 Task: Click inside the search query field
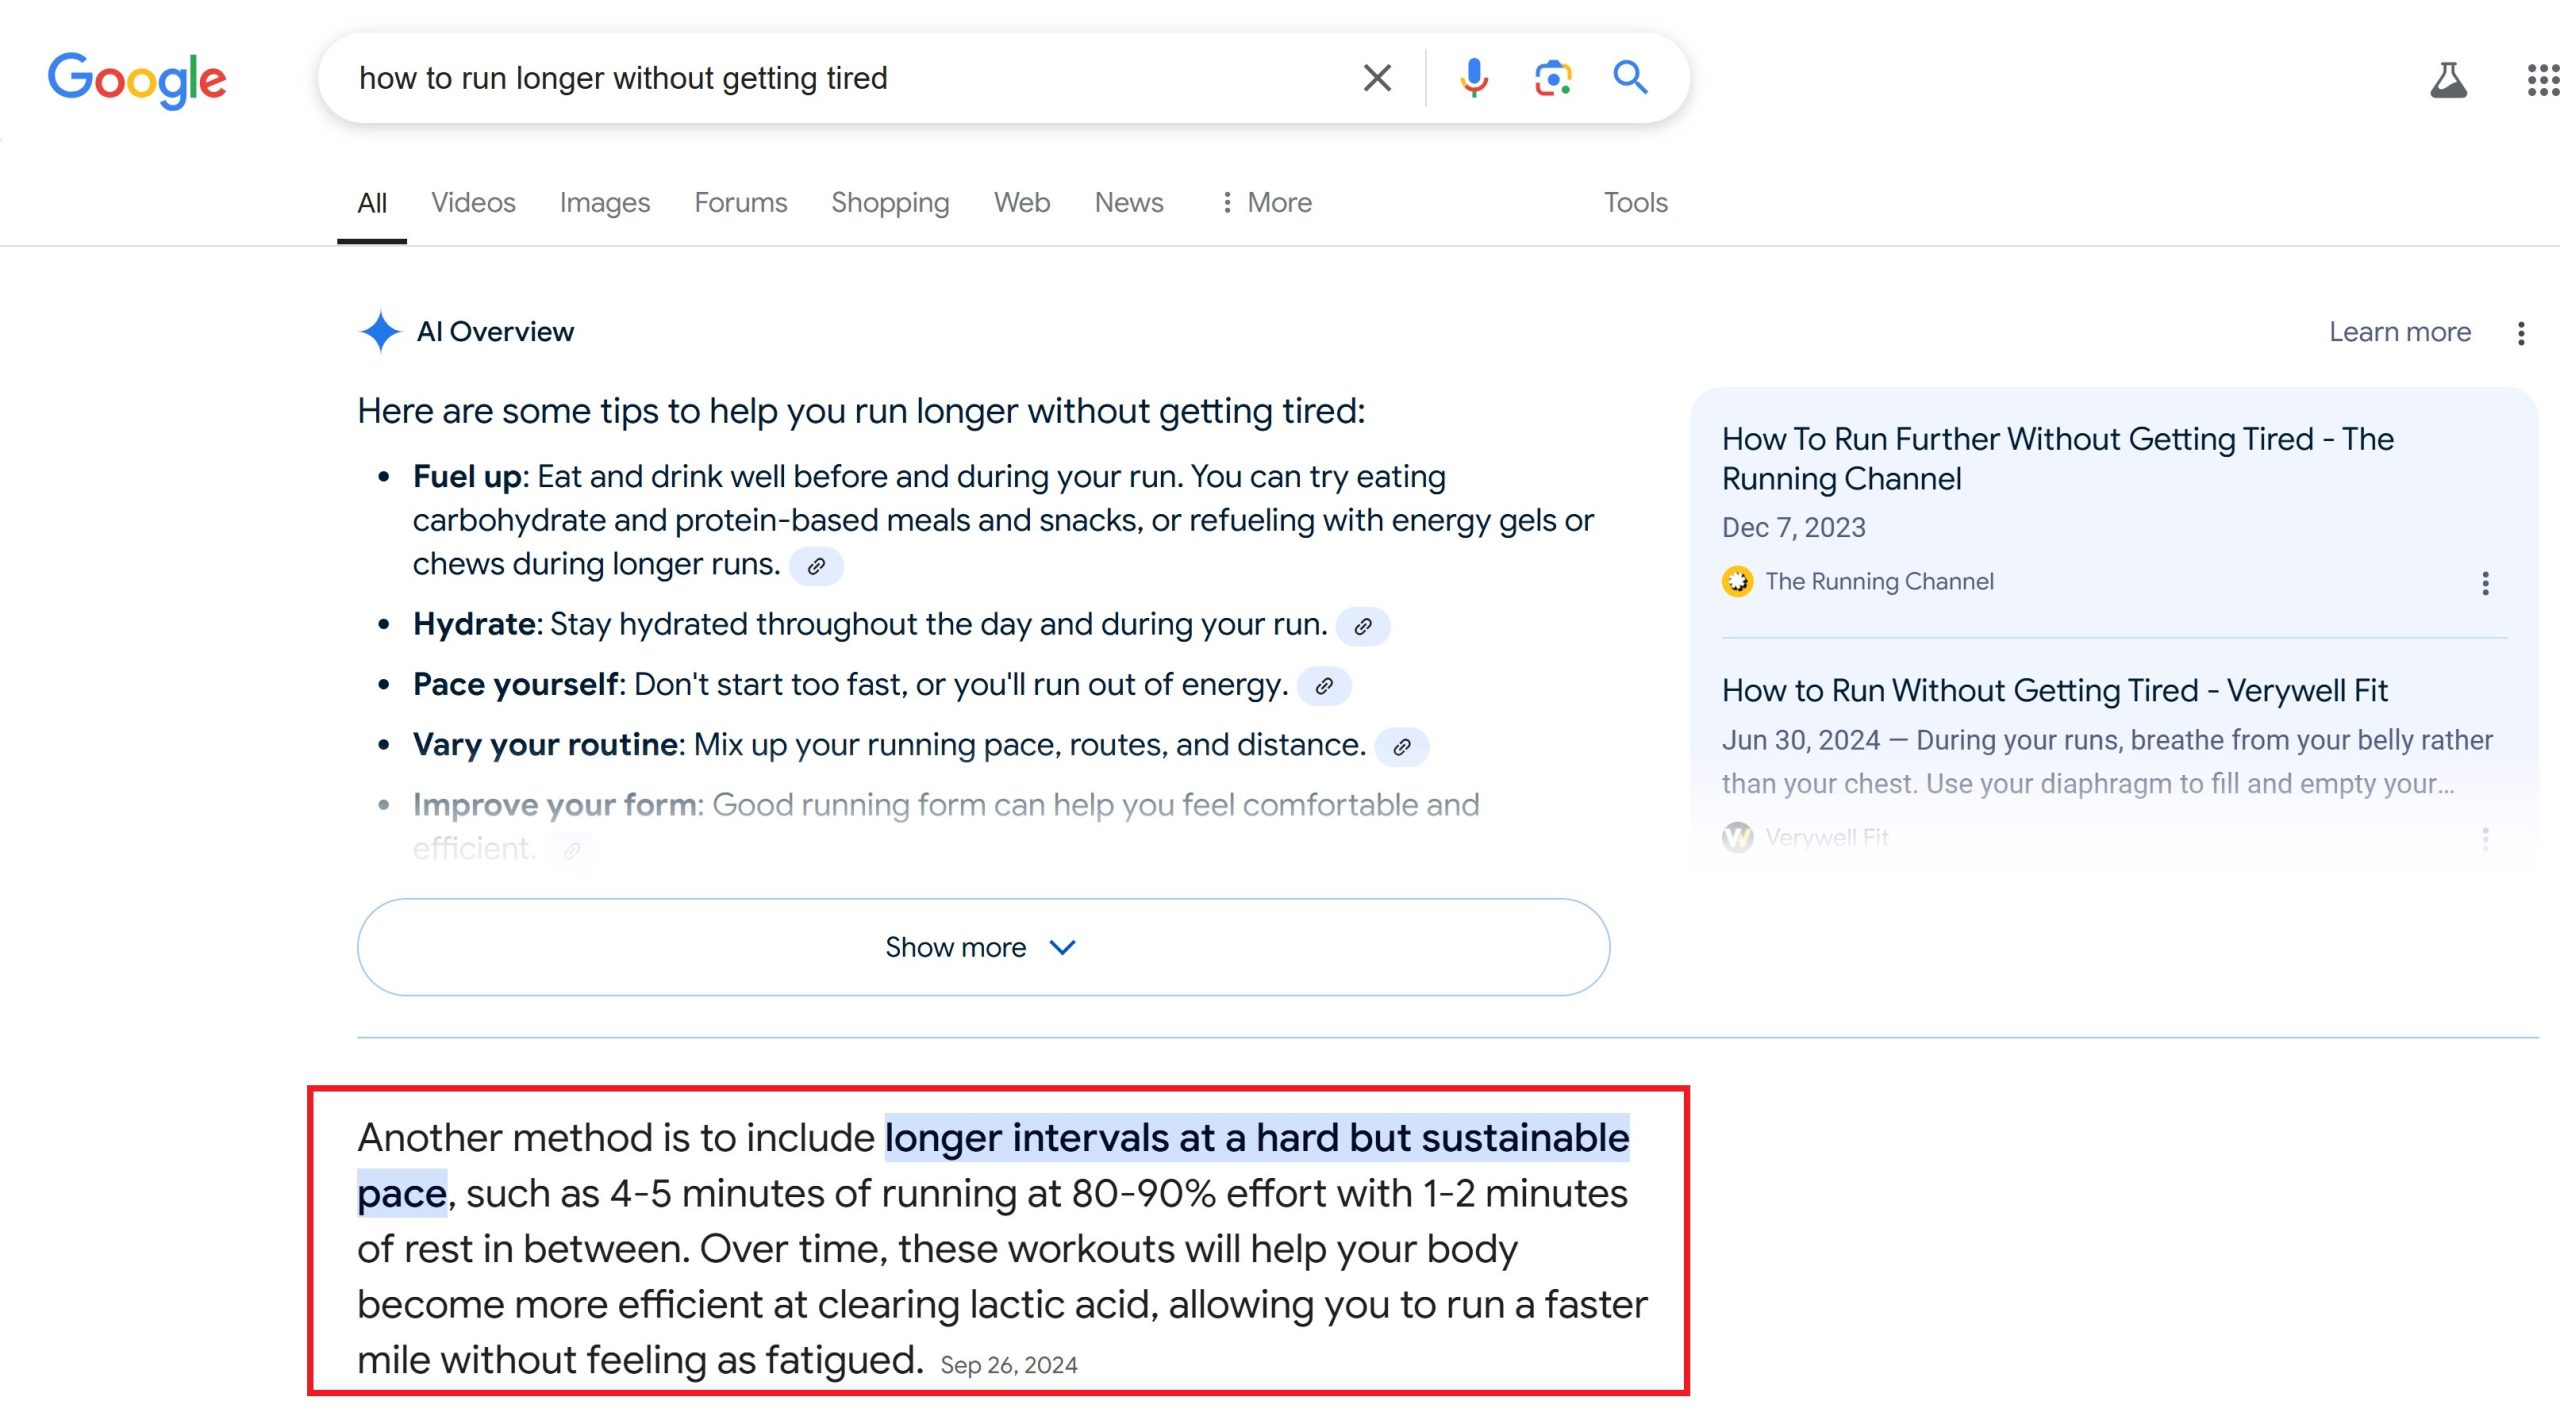(840, 78)
